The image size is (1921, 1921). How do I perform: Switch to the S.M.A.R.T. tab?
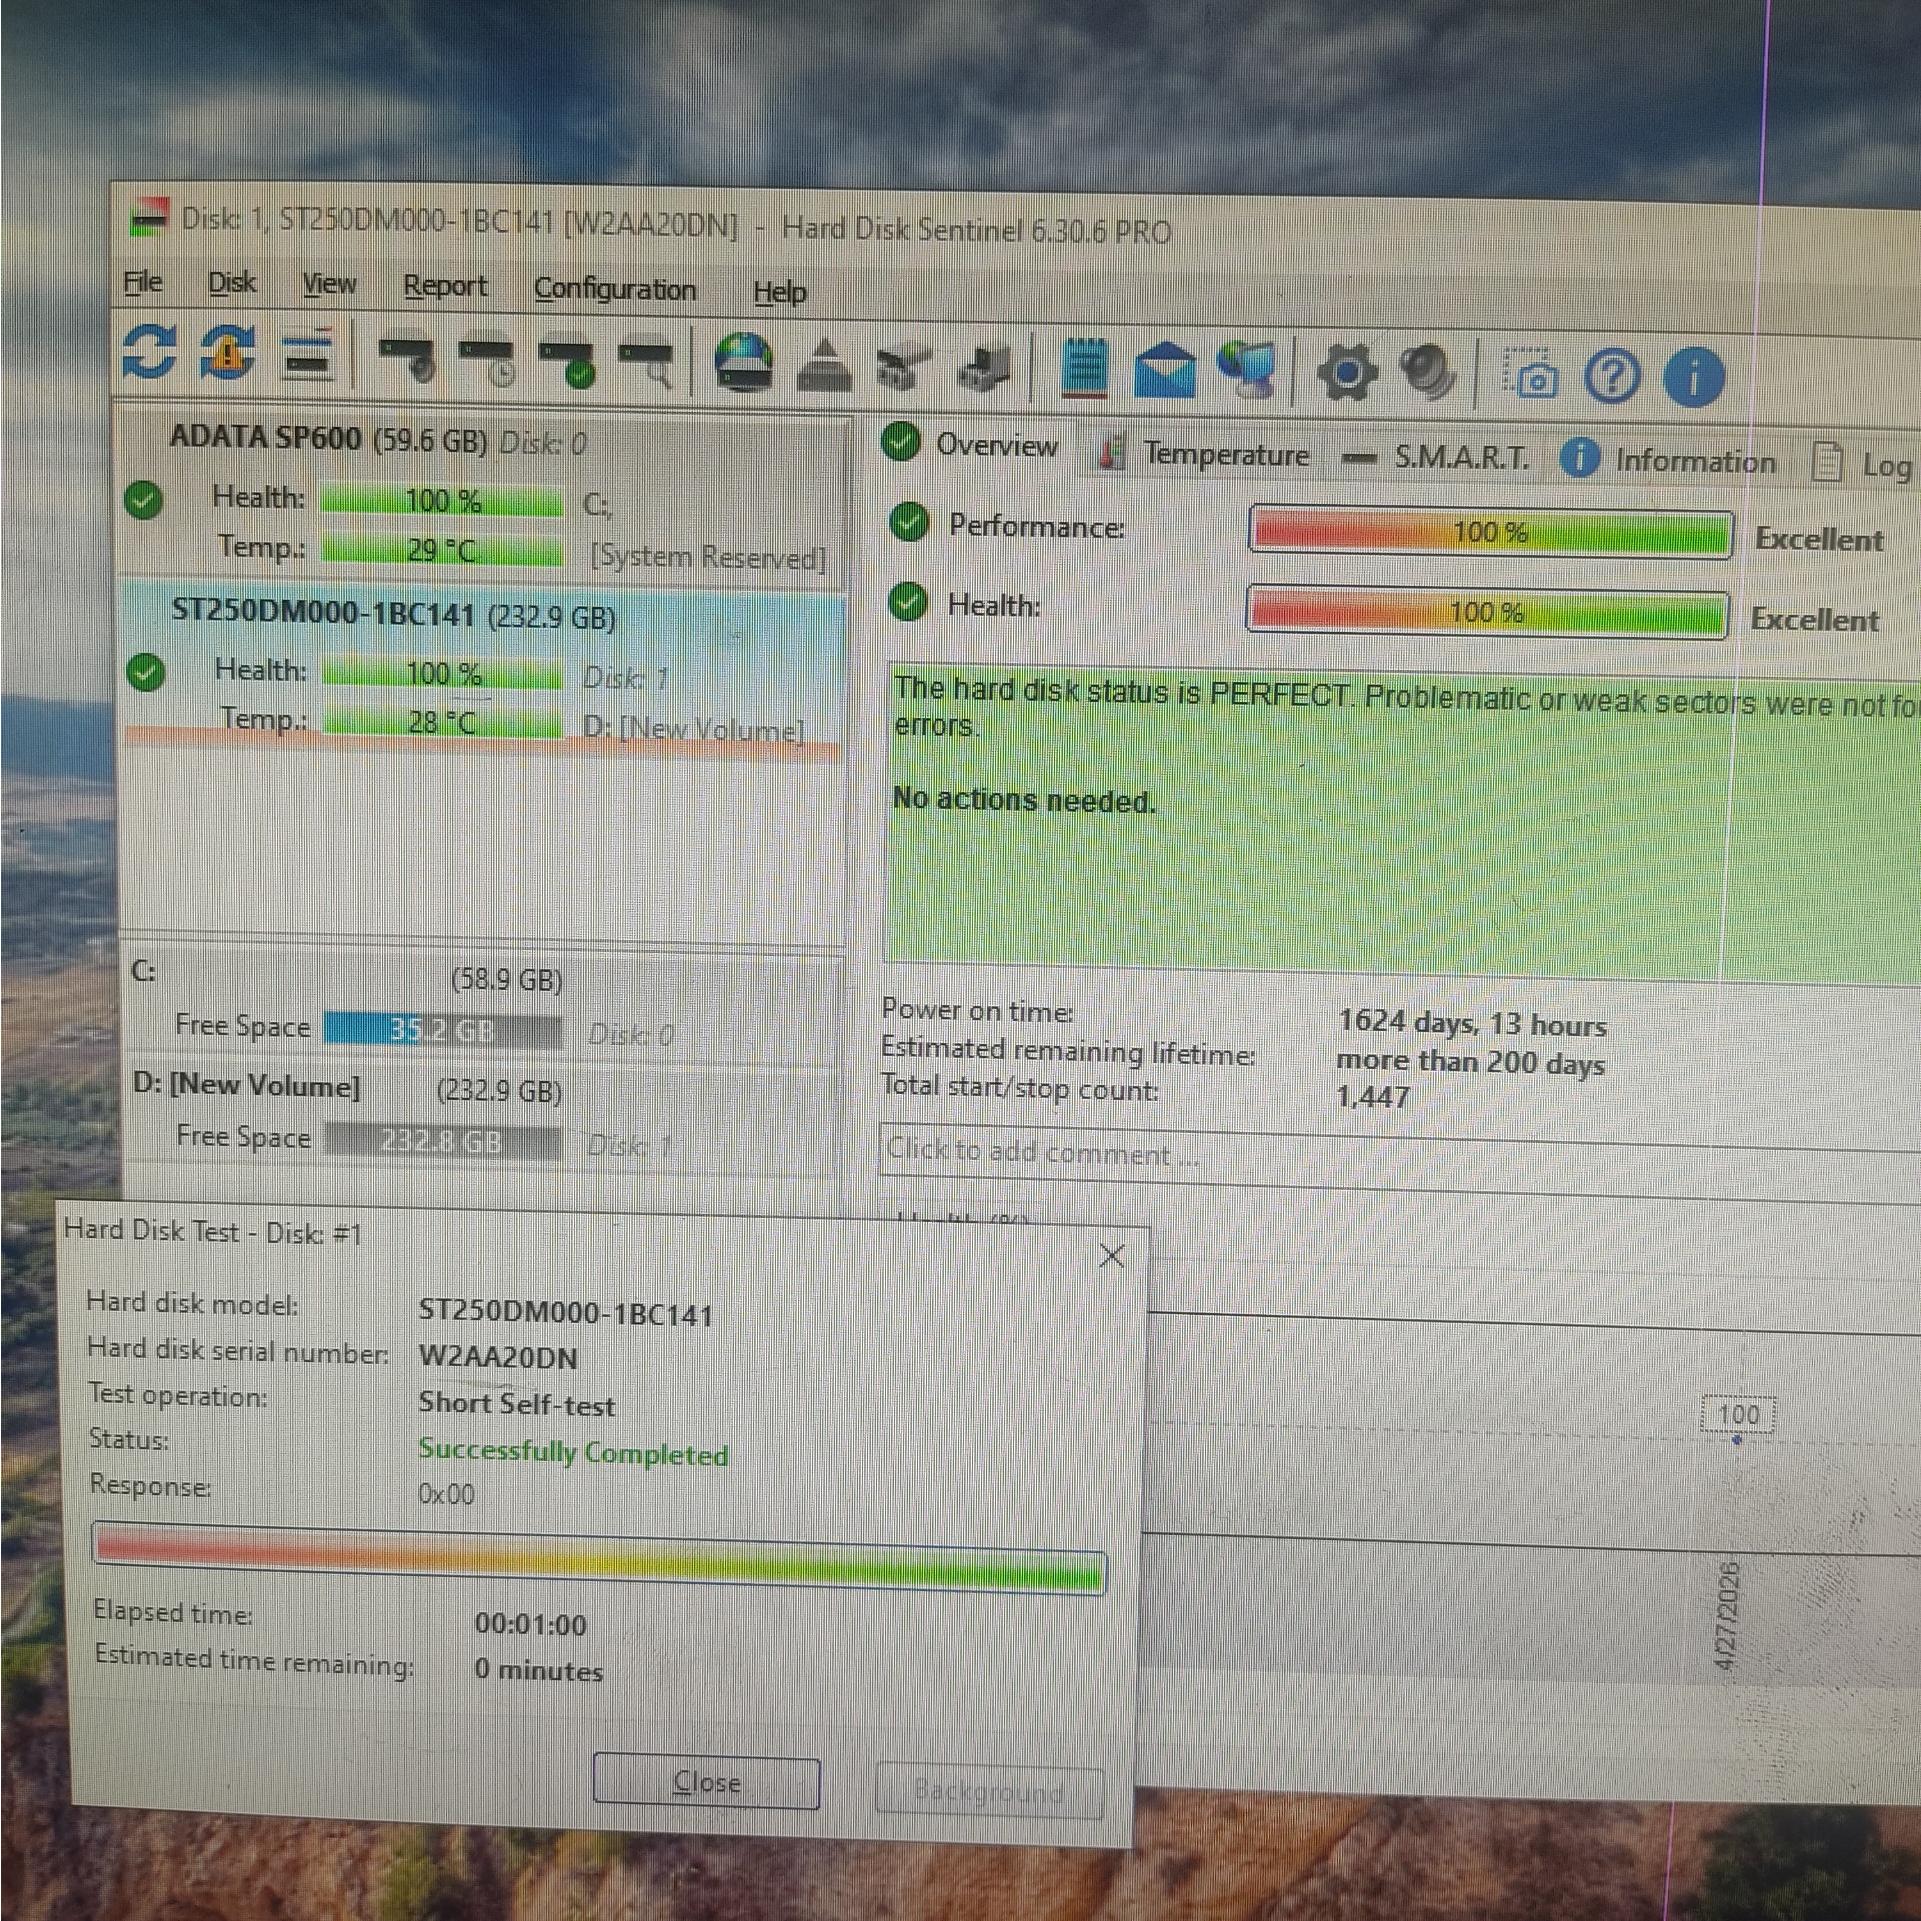(x=1437, y=459)
